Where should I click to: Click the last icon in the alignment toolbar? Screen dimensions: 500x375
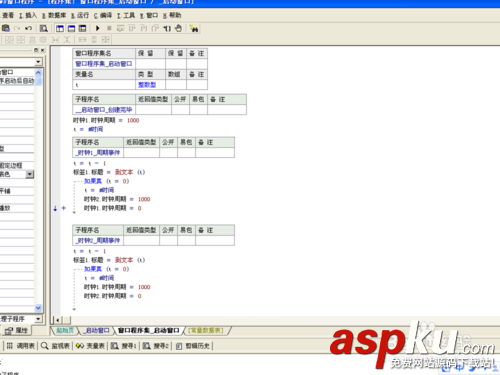click(106, 40)
